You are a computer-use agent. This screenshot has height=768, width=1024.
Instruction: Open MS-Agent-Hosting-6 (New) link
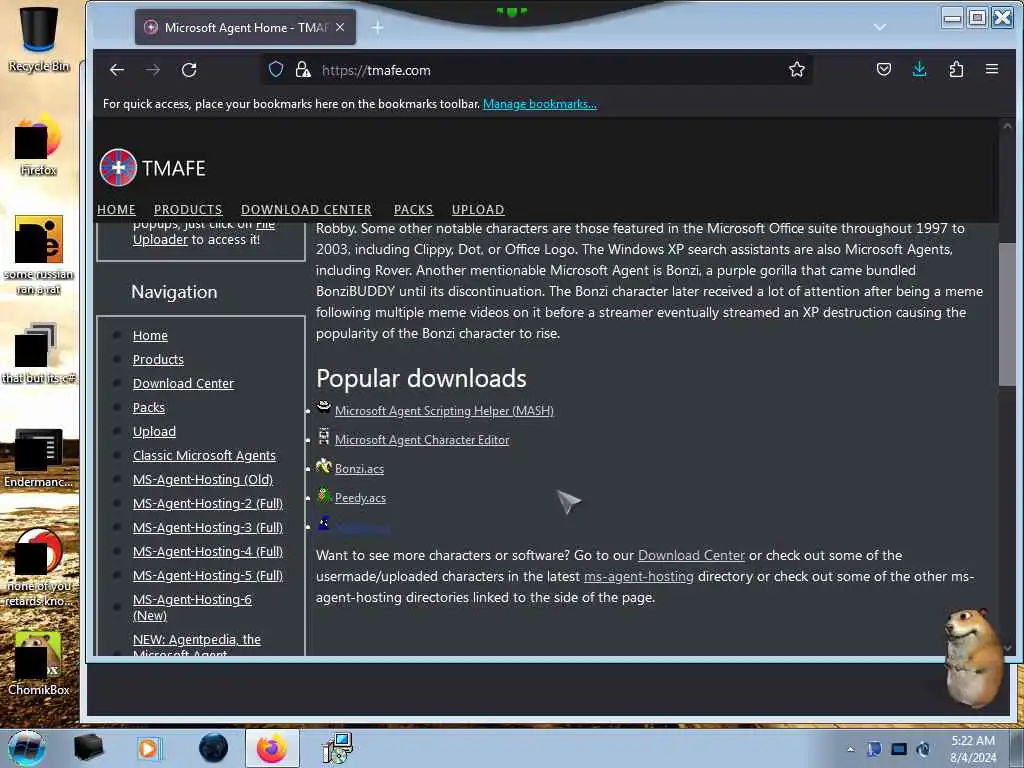pyautogui.click(x=192, y=607)
